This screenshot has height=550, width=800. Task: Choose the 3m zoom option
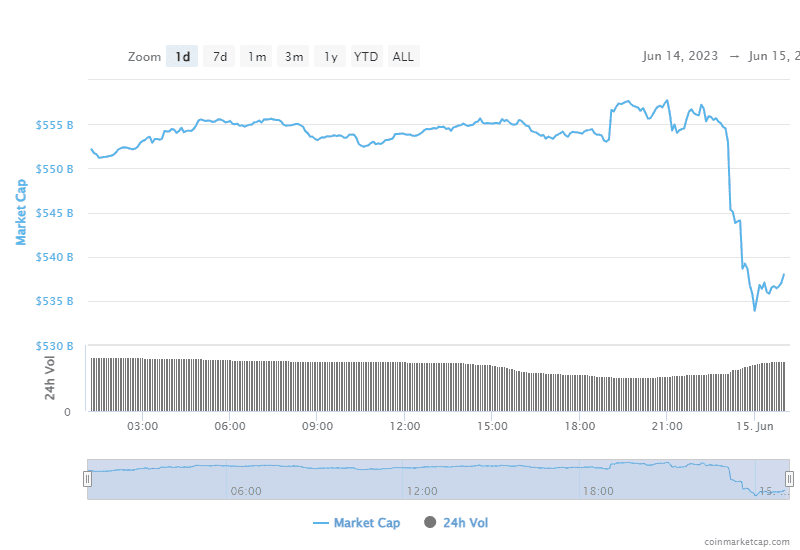tap(294, 57)
